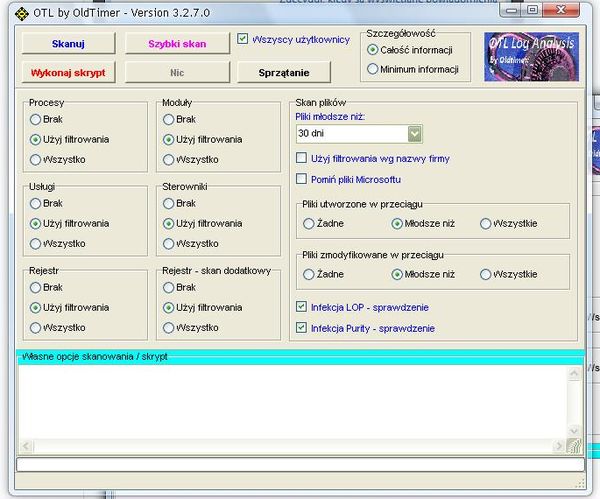Viewport: 600px width, 499px height.
Task: Click the greyed Nic button
Action: click(x=177, y=73)
